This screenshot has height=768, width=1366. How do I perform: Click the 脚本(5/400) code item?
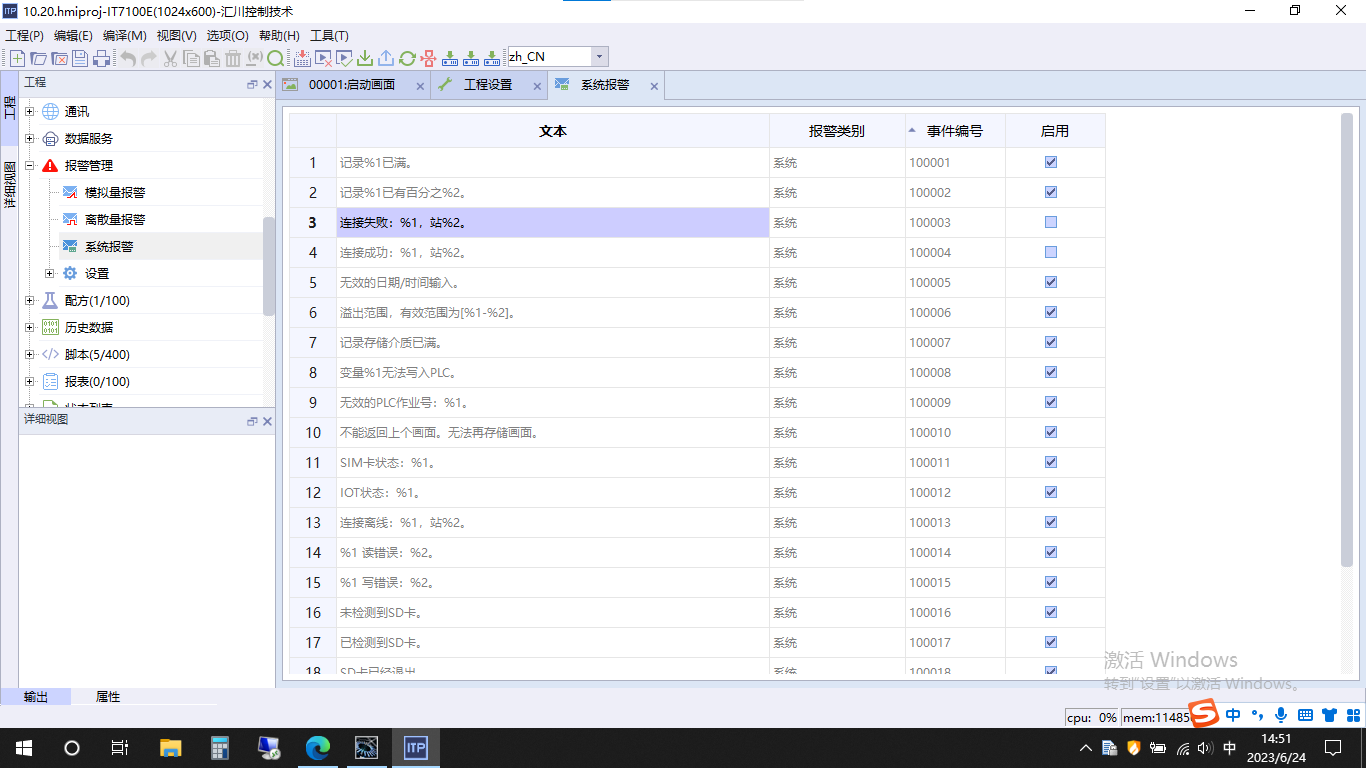pos(97,354)
